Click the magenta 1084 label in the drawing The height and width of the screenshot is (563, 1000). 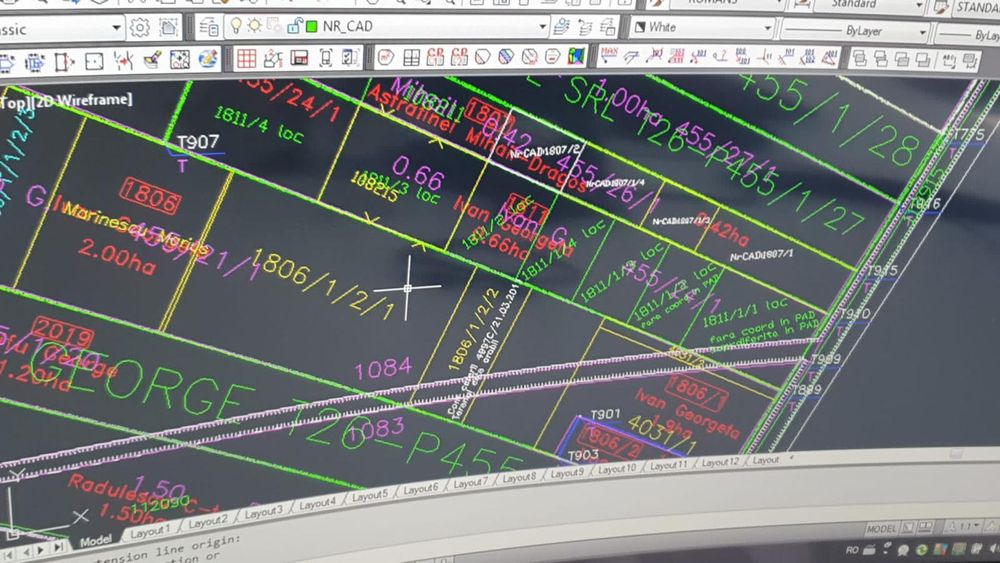pos(383,369)
